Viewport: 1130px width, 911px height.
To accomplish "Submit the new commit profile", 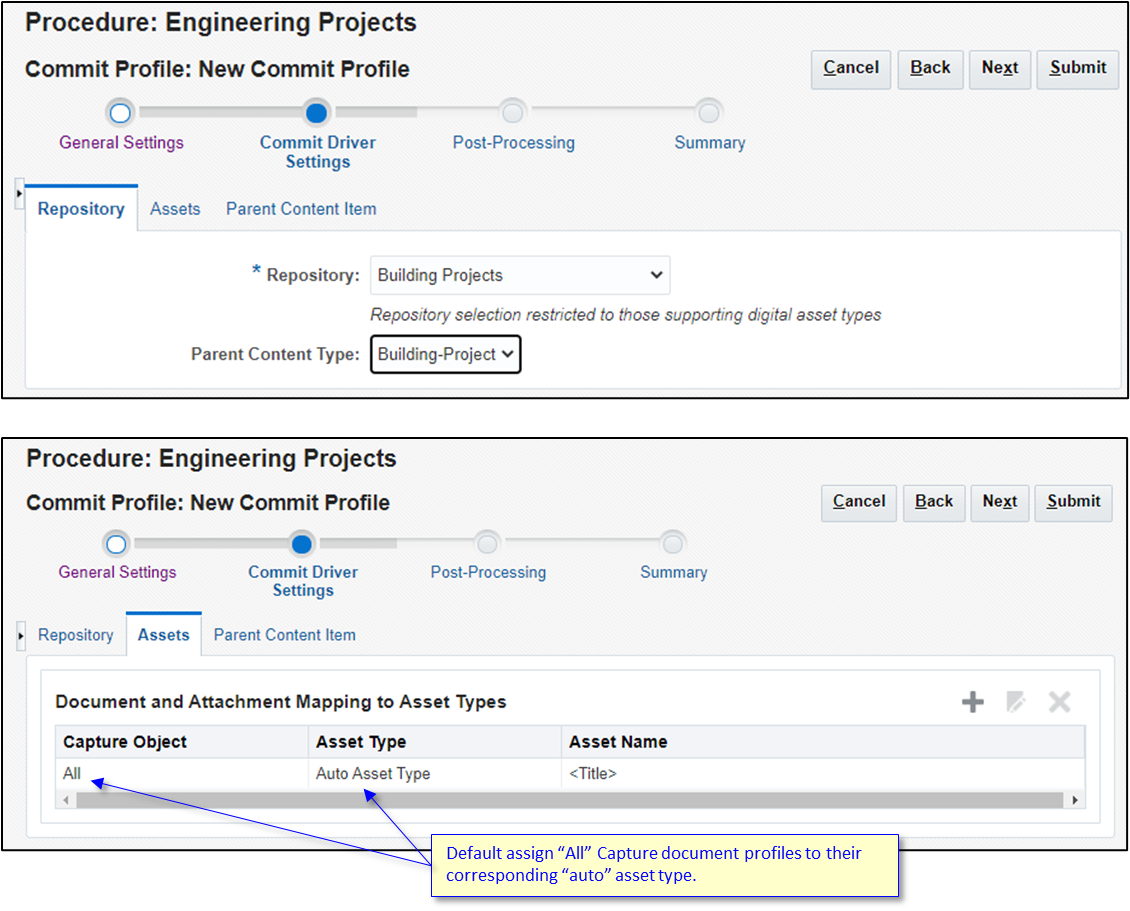I will [1077, 69].
